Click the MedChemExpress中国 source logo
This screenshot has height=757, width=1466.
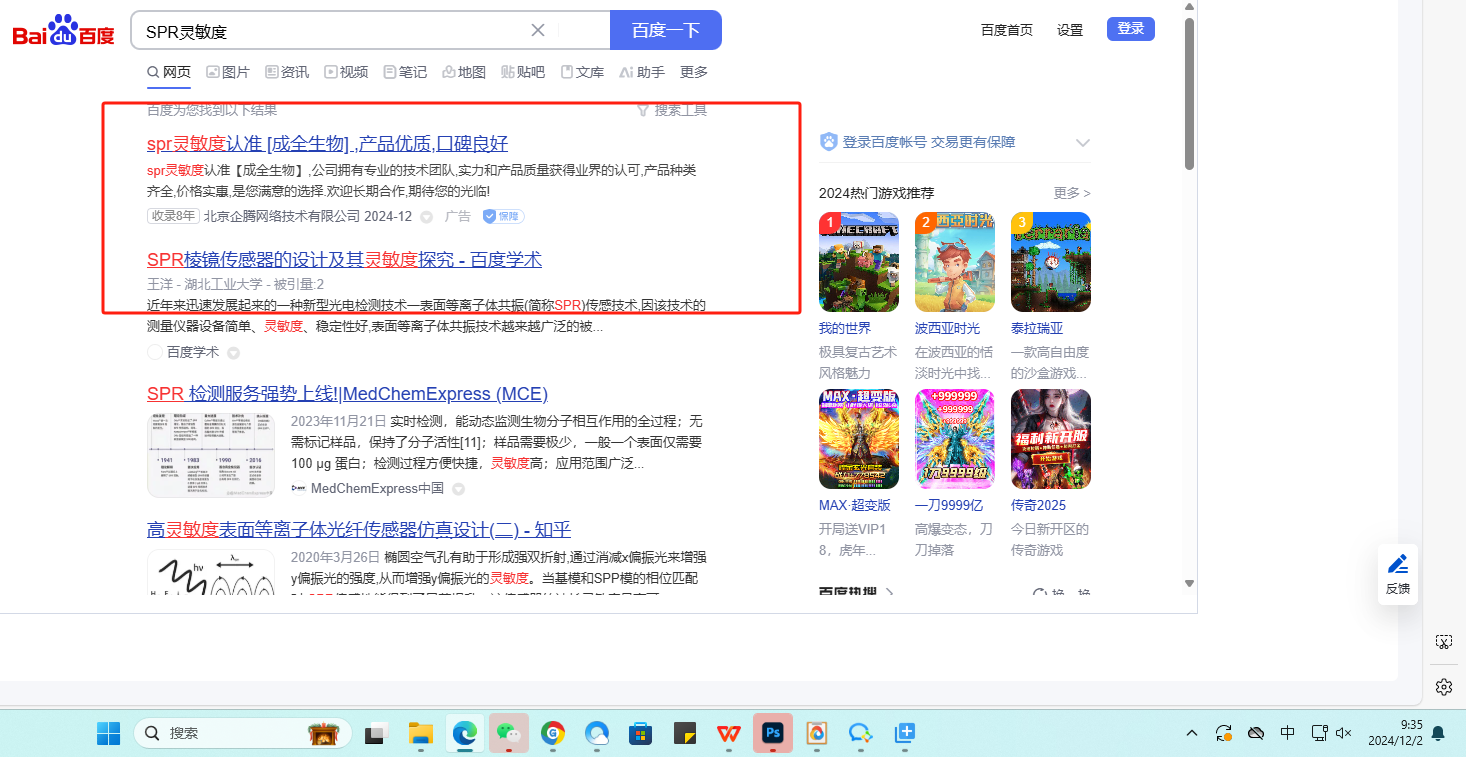[x=298, y=488]
